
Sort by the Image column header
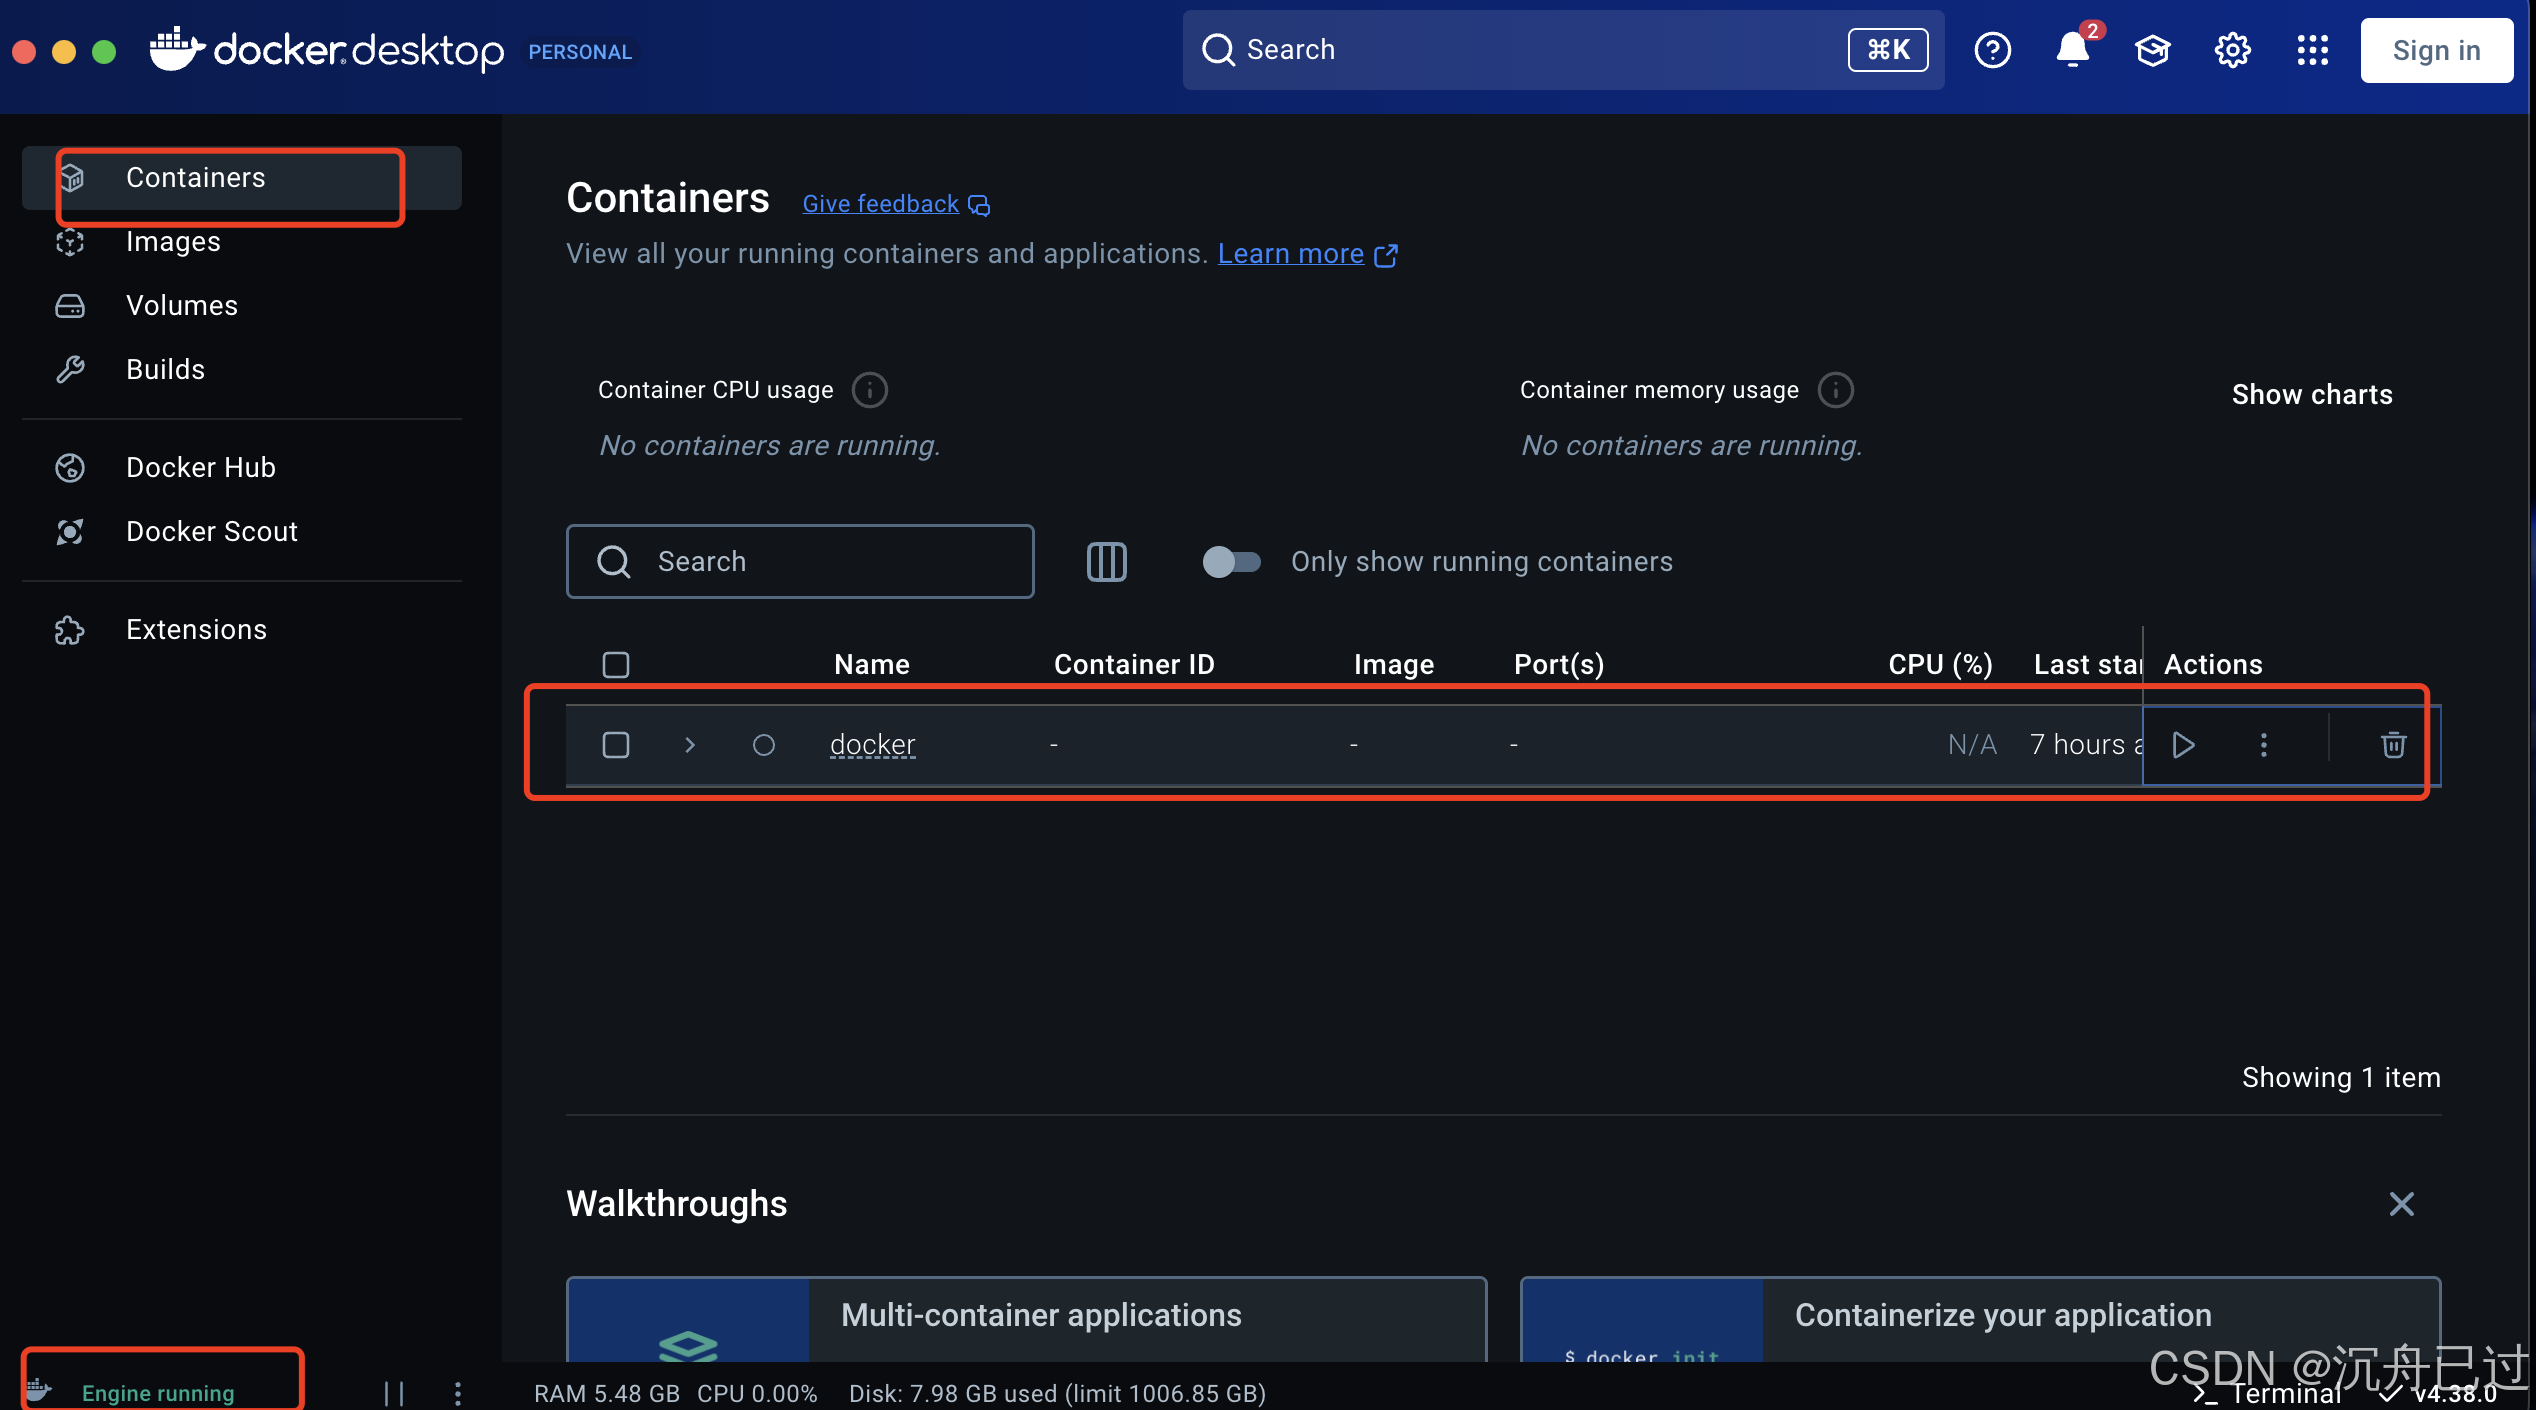tap(1394, 665)
